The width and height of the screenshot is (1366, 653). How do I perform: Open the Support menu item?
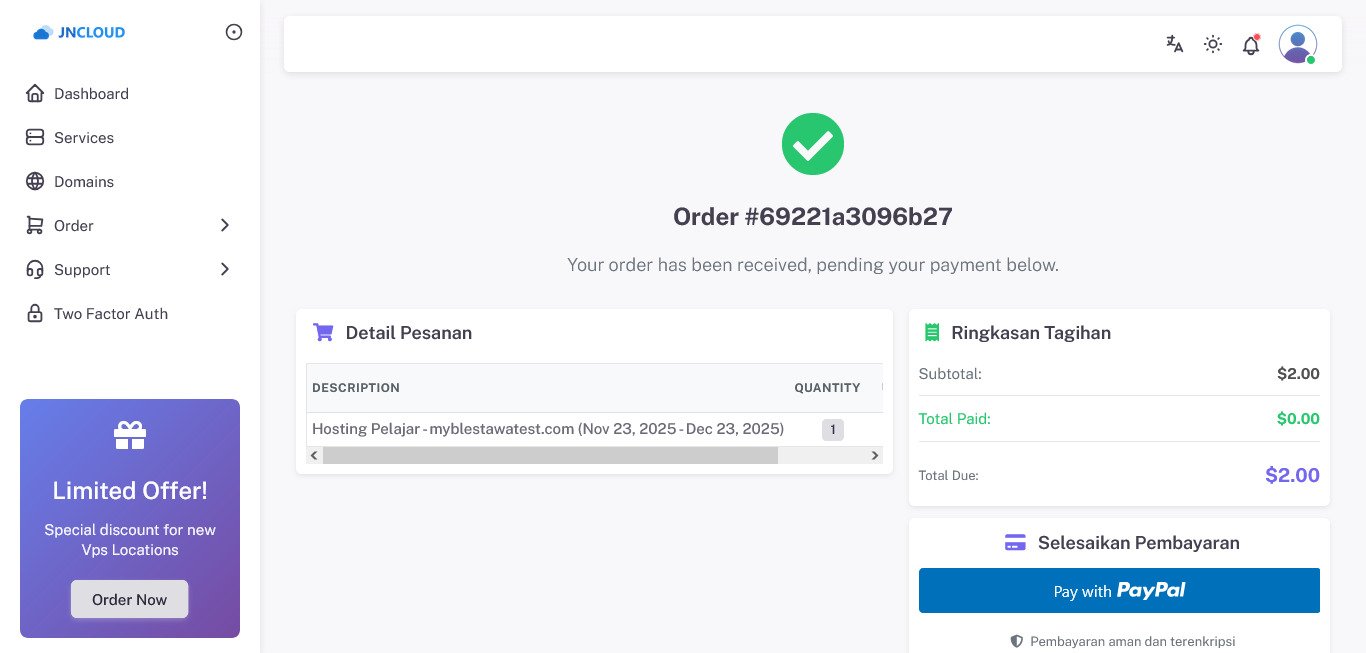coord(82,270)
